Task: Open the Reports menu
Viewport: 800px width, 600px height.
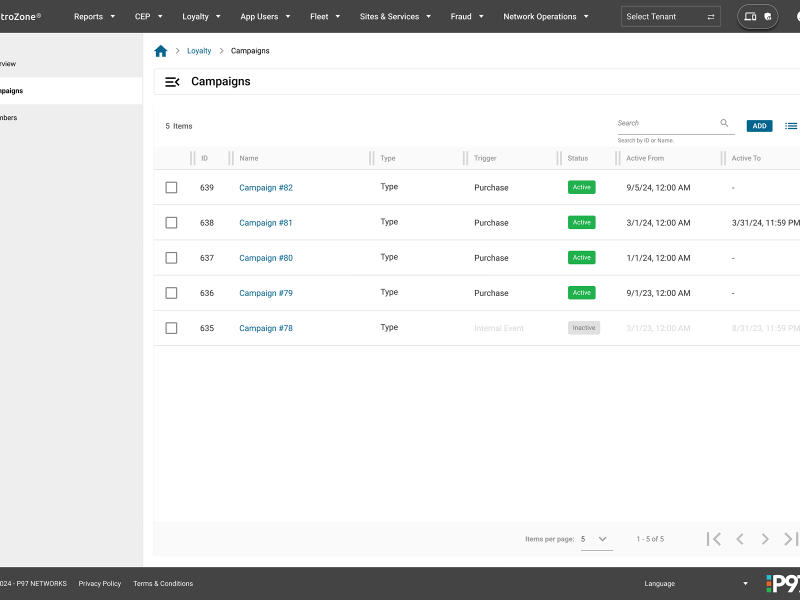Action: [x=93, y=16]
